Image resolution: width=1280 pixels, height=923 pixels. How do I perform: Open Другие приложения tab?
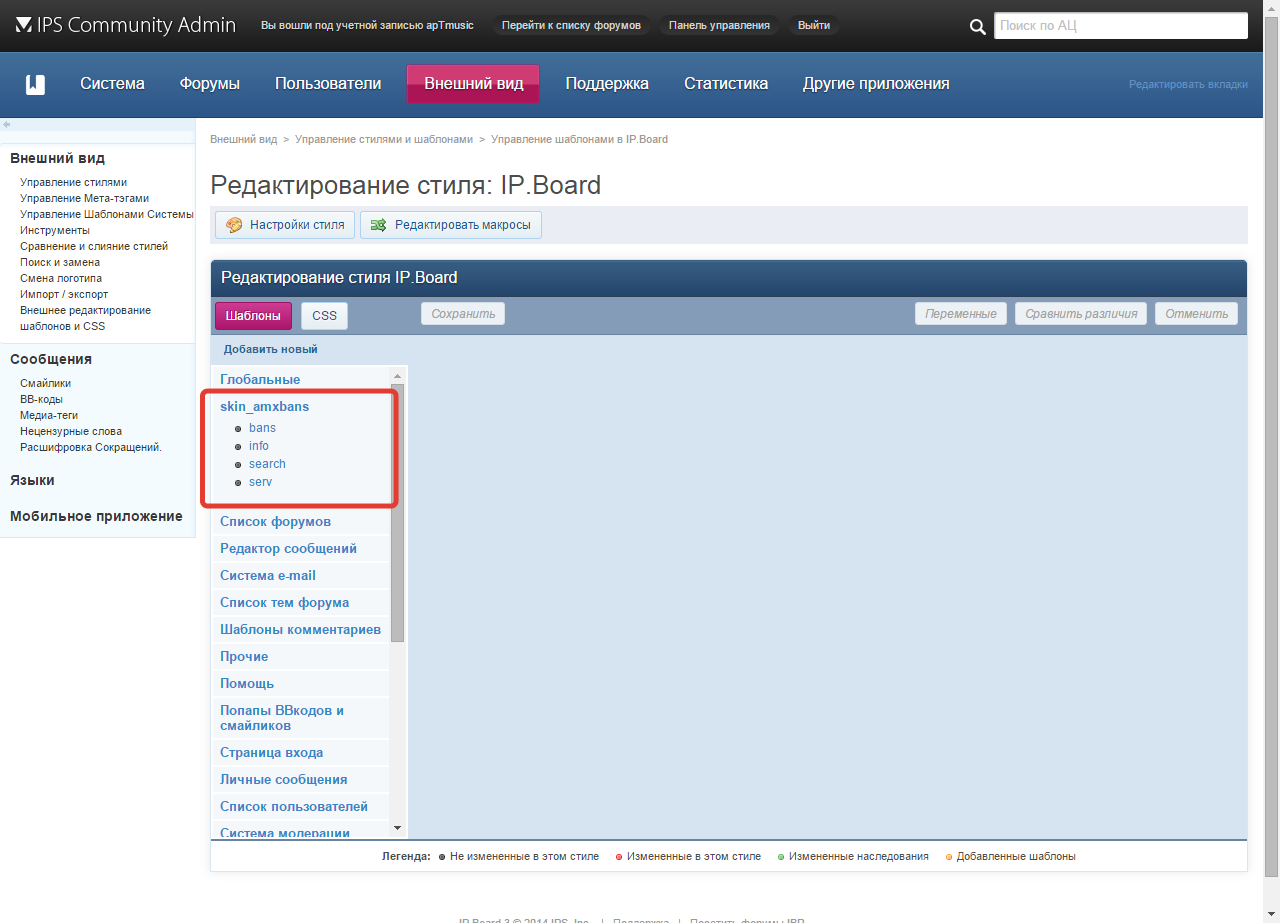[876, 84]
